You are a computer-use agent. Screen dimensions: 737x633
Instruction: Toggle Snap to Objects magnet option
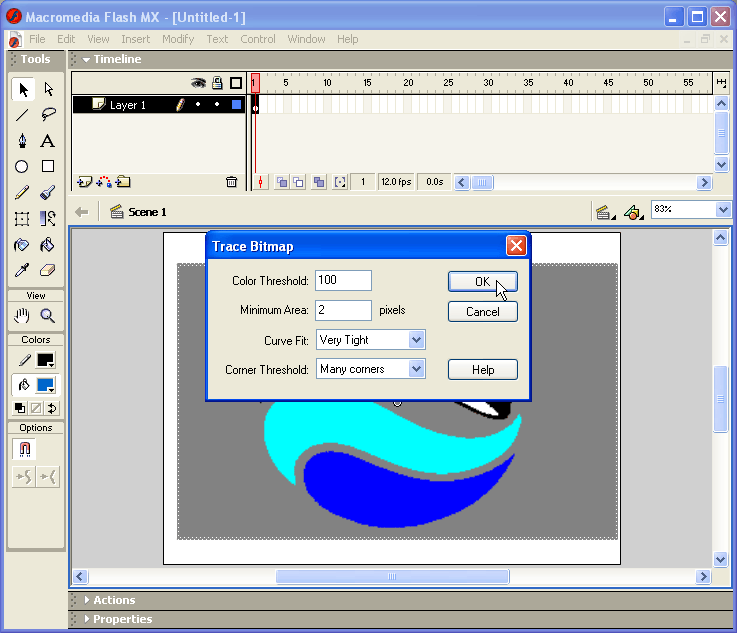[x=24, y=449]
